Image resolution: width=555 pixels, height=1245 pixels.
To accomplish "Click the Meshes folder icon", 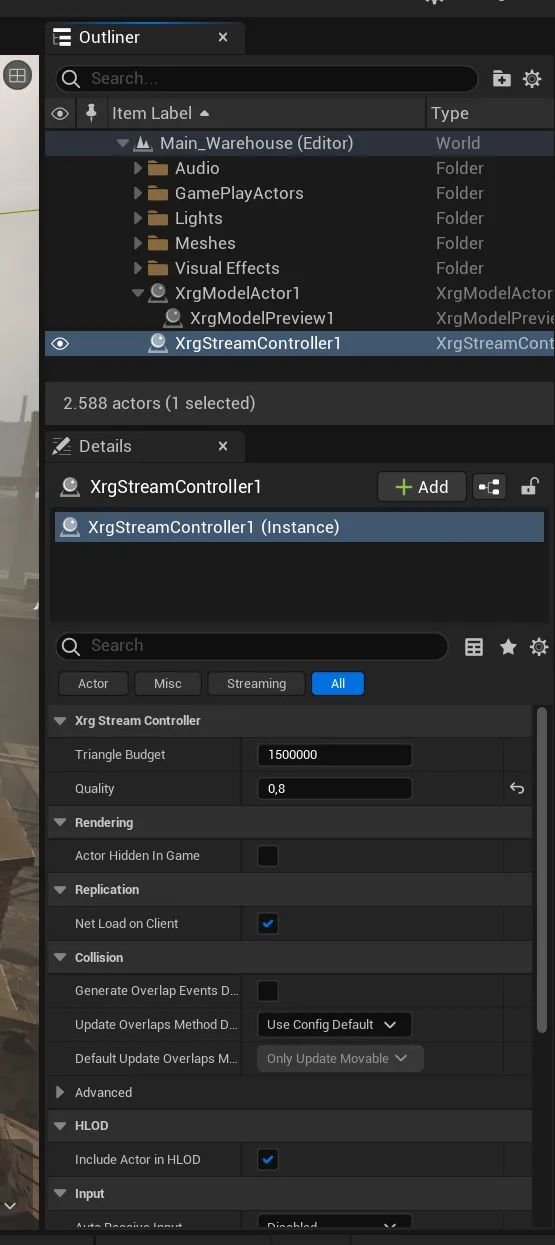I will click(x=158, y=243).
